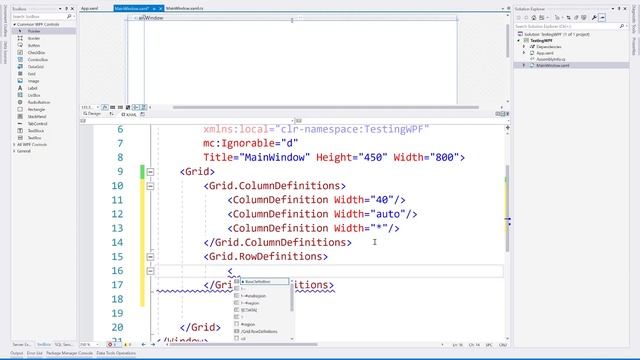Expand App.xaml node in Solution Explorer
The image size is (640, 360).
[524, 53]
